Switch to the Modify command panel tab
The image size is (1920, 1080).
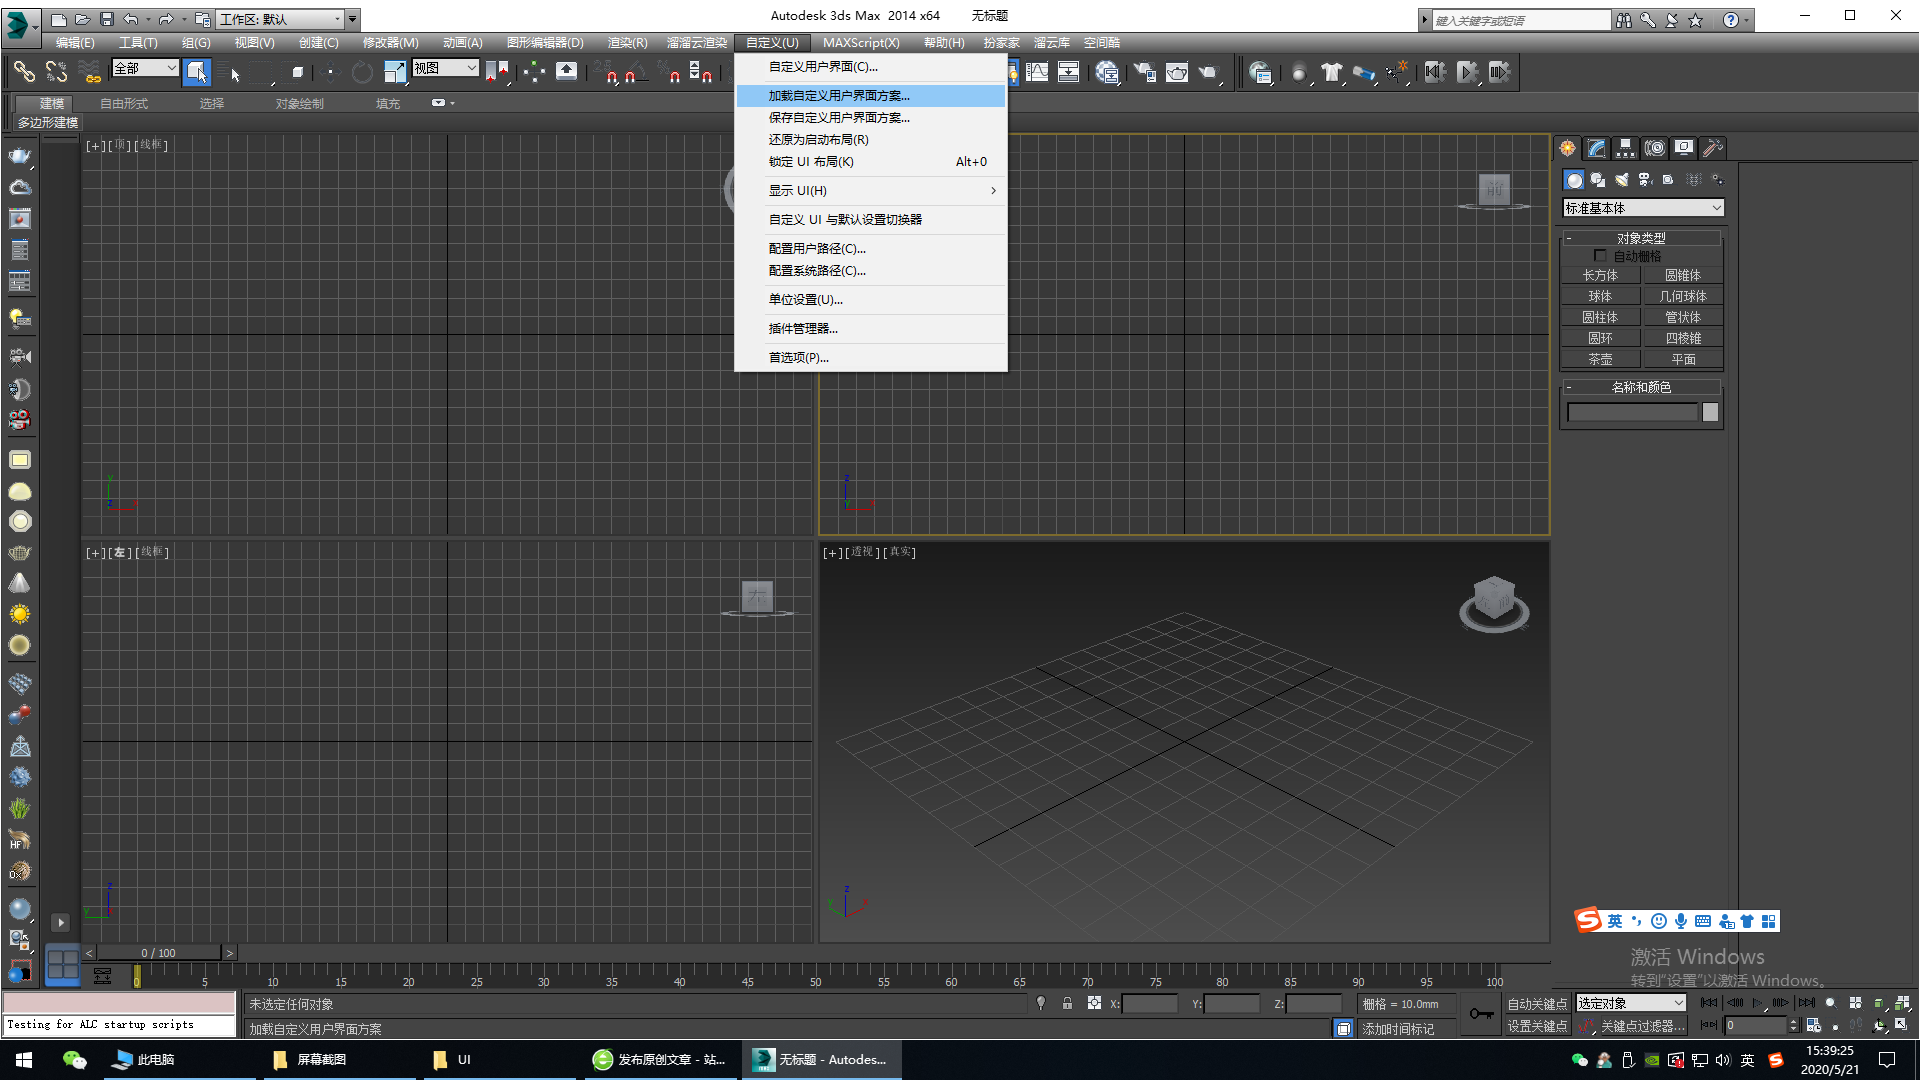click(x=1597, y=148)
